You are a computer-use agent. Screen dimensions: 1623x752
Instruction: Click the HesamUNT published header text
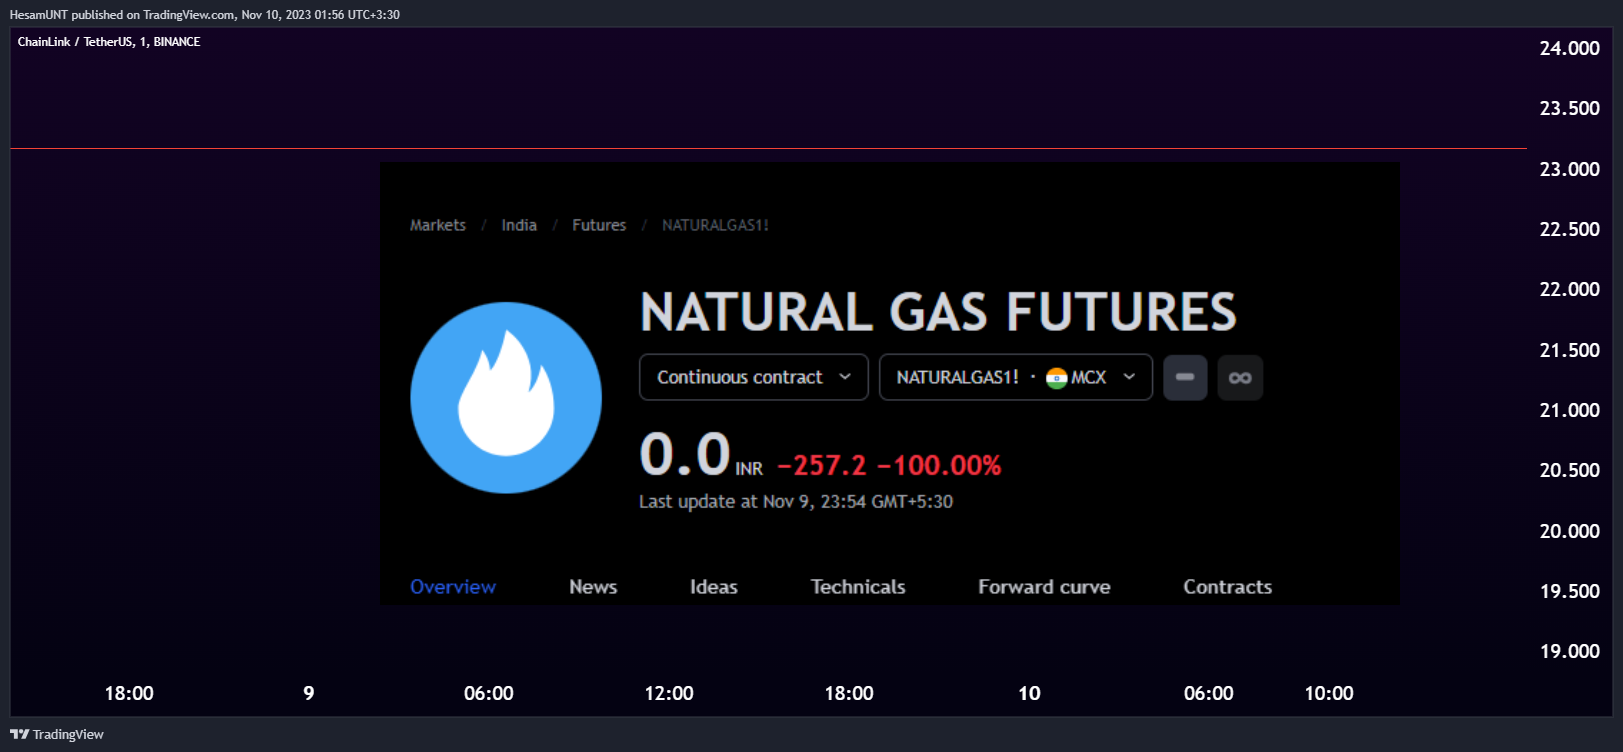pyautogui.click(x=205, y=15)
